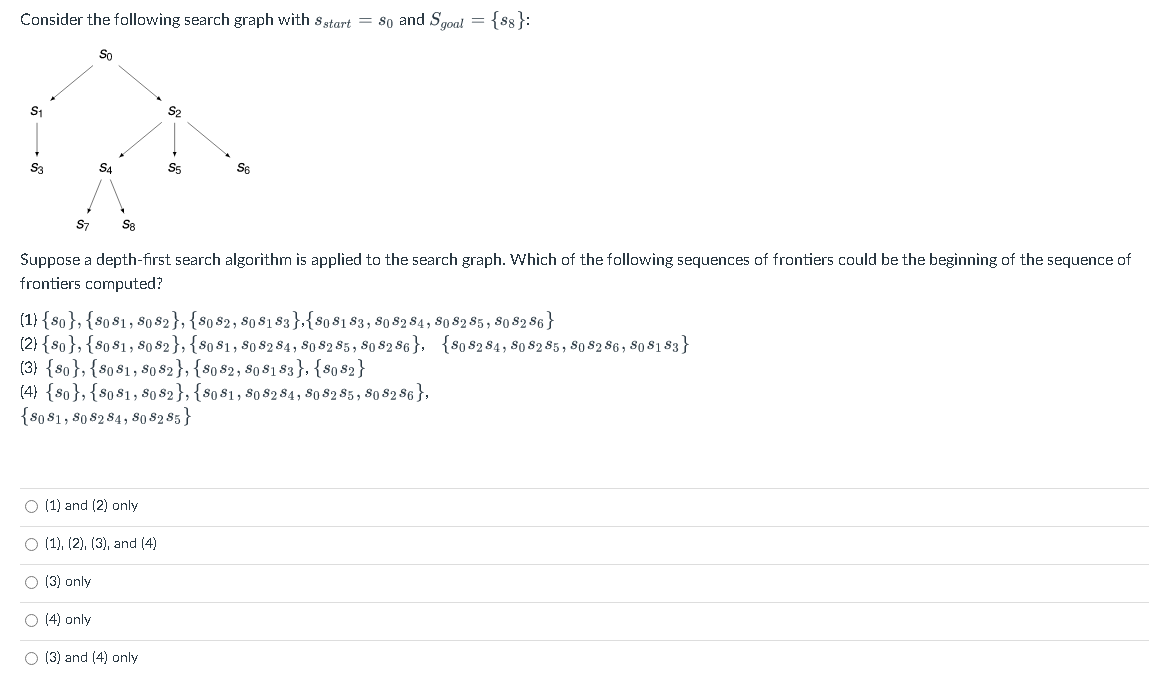The image size is (1149, 685).
Task: Click node s1 in the search graph
Action: [x=35, y=112]
